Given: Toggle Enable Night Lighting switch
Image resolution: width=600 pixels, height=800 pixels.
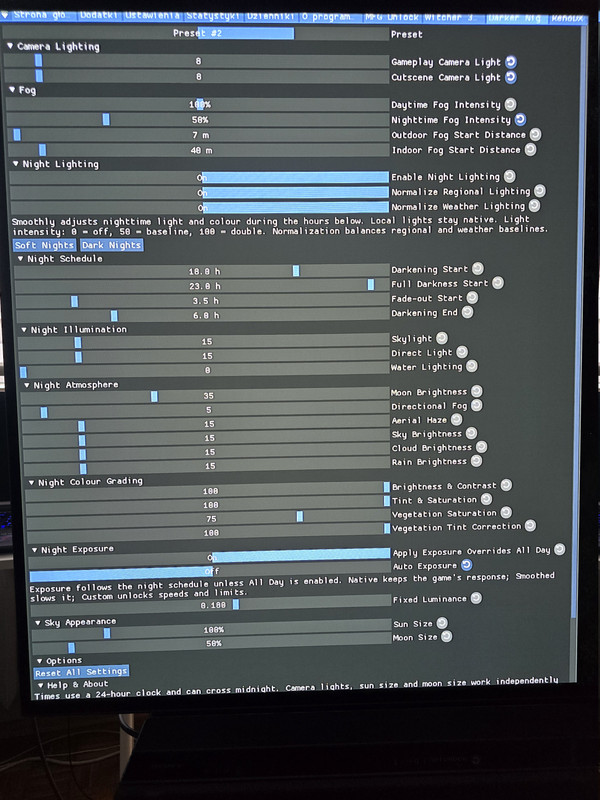Looking at the screenshot, I should click(199, 178).
